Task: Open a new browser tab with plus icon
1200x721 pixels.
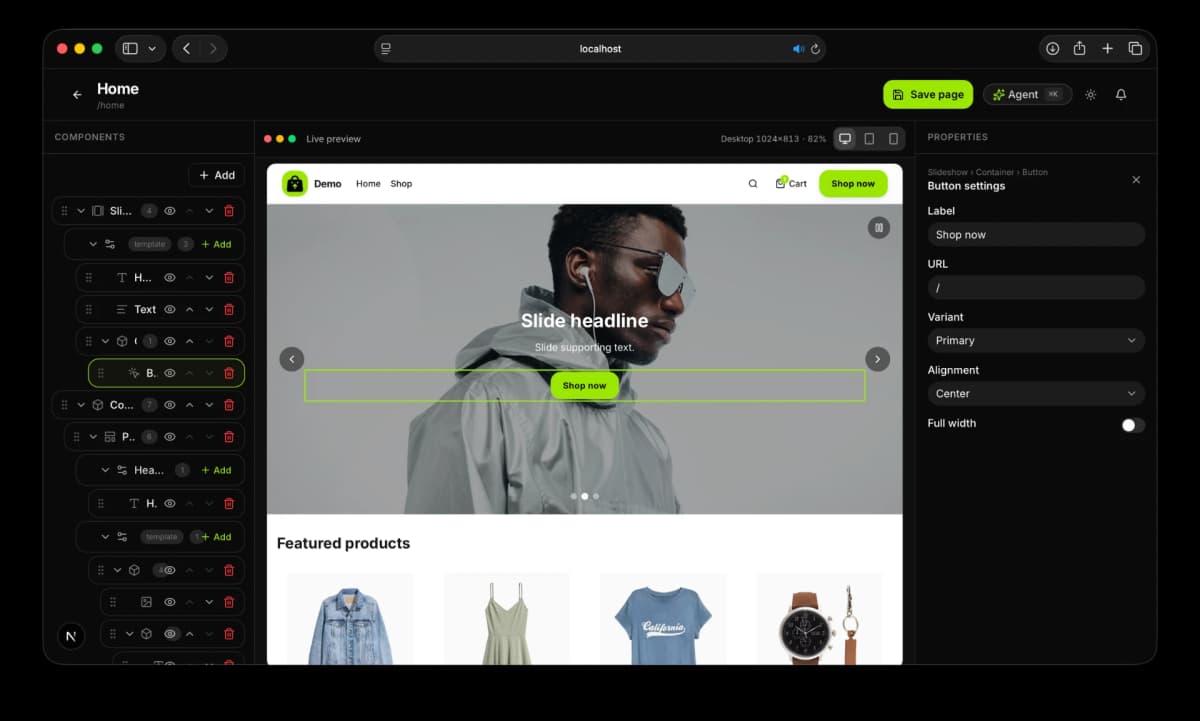Action: pos(1107,49)
